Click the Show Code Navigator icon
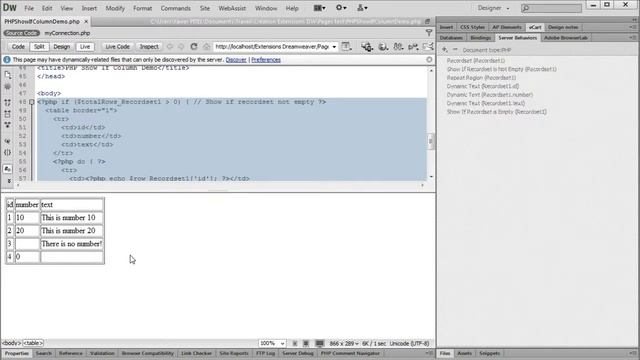Image resolution: width=640 pixels, height=360 pixels. click(7, 87)
